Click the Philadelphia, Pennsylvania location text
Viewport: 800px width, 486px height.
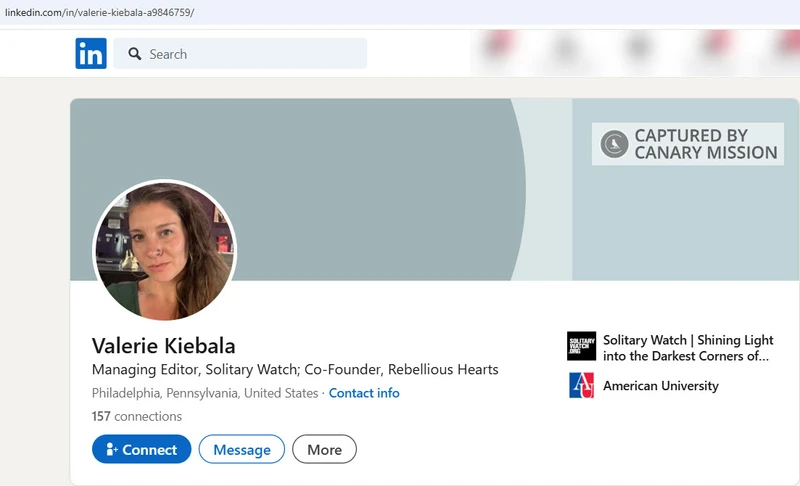click(x=205, y=393)
